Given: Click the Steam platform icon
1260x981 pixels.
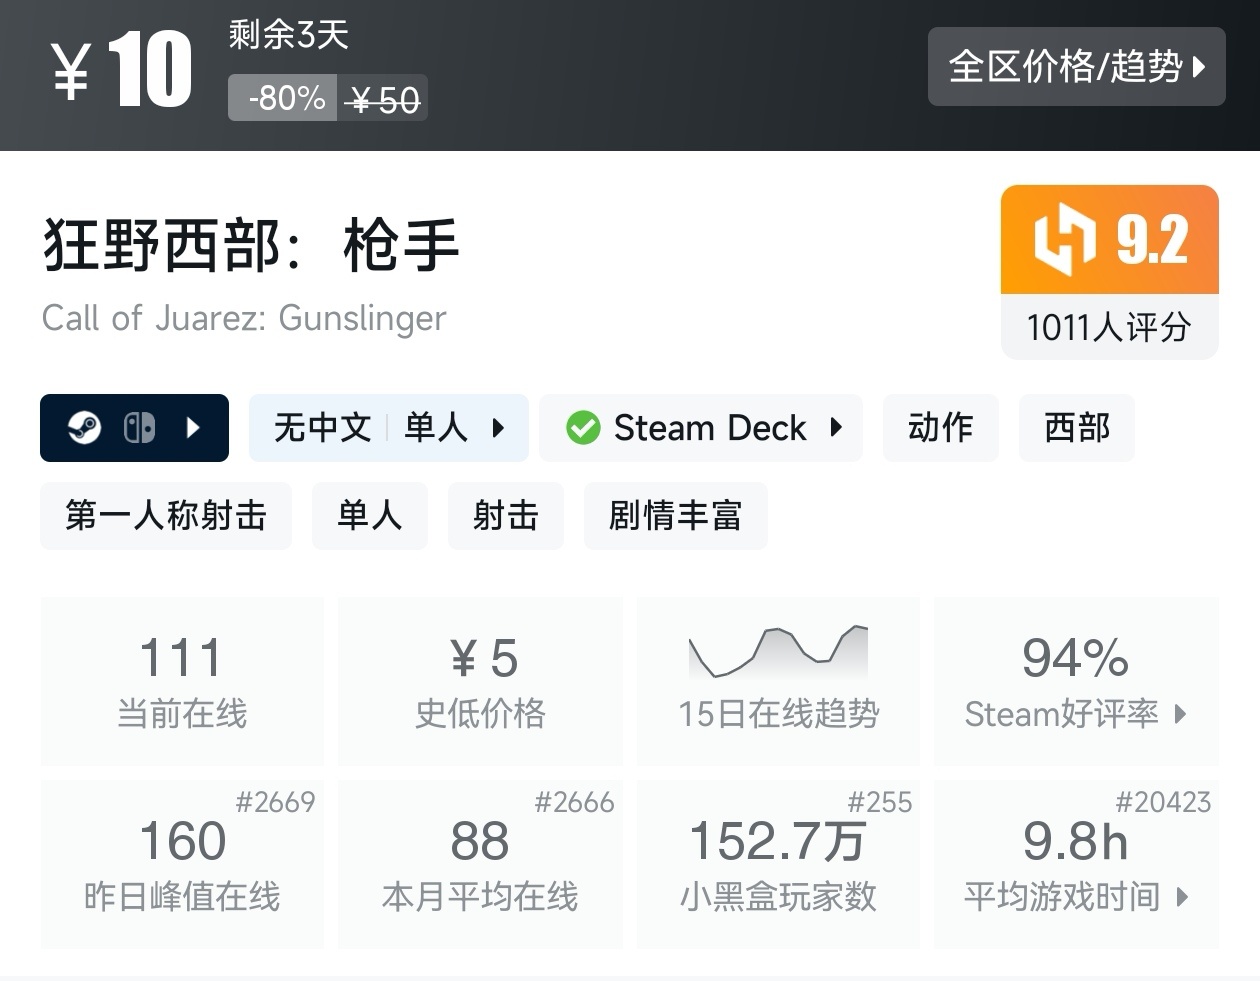Looking at the screenshot, I should pos(84,428).
